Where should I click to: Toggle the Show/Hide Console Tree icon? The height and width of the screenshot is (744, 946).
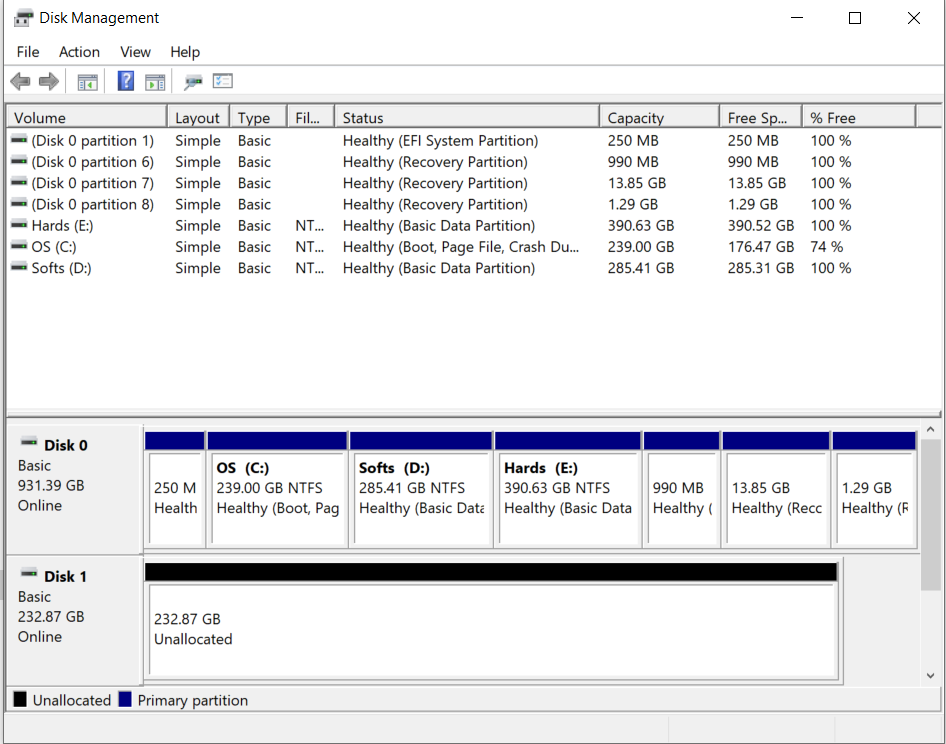[x=87, y=81]
